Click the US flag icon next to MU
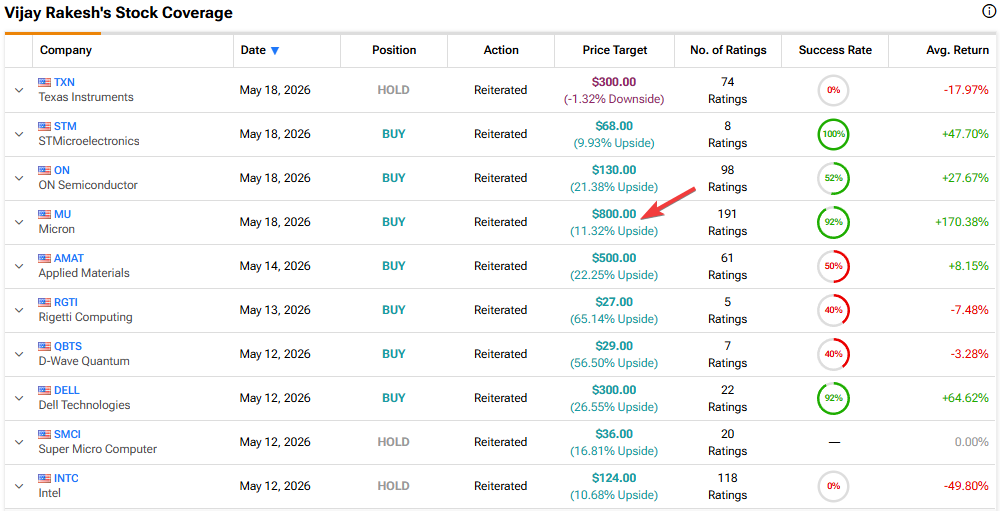This screenshot has height=511, width=1000. coord(44,214)
